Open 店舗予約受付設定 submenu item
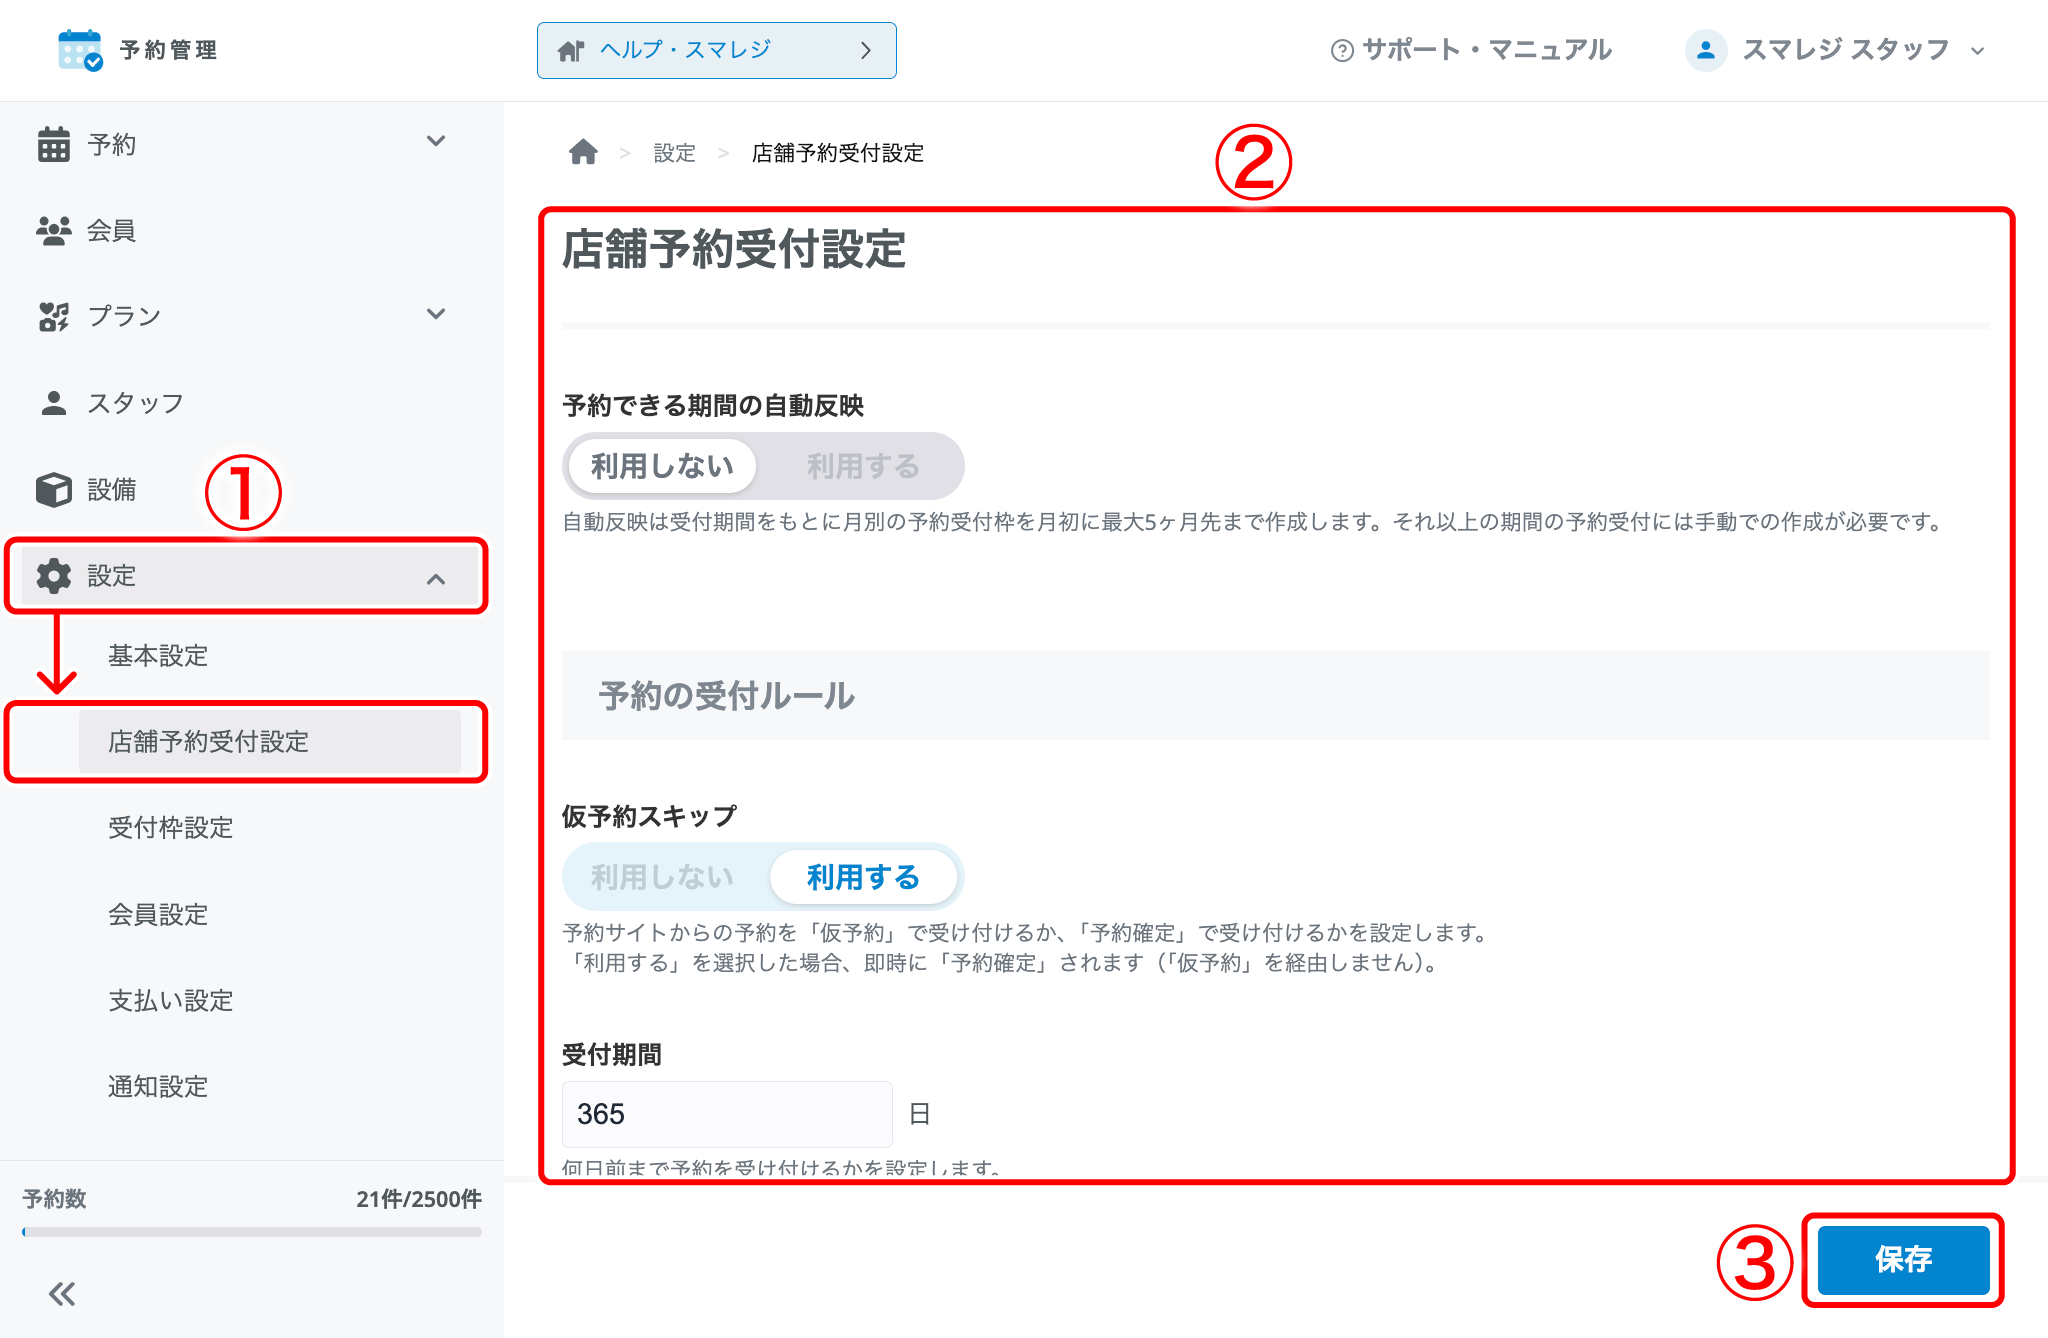Screen dimensions: 2048x1338 (x=270, y=742)
